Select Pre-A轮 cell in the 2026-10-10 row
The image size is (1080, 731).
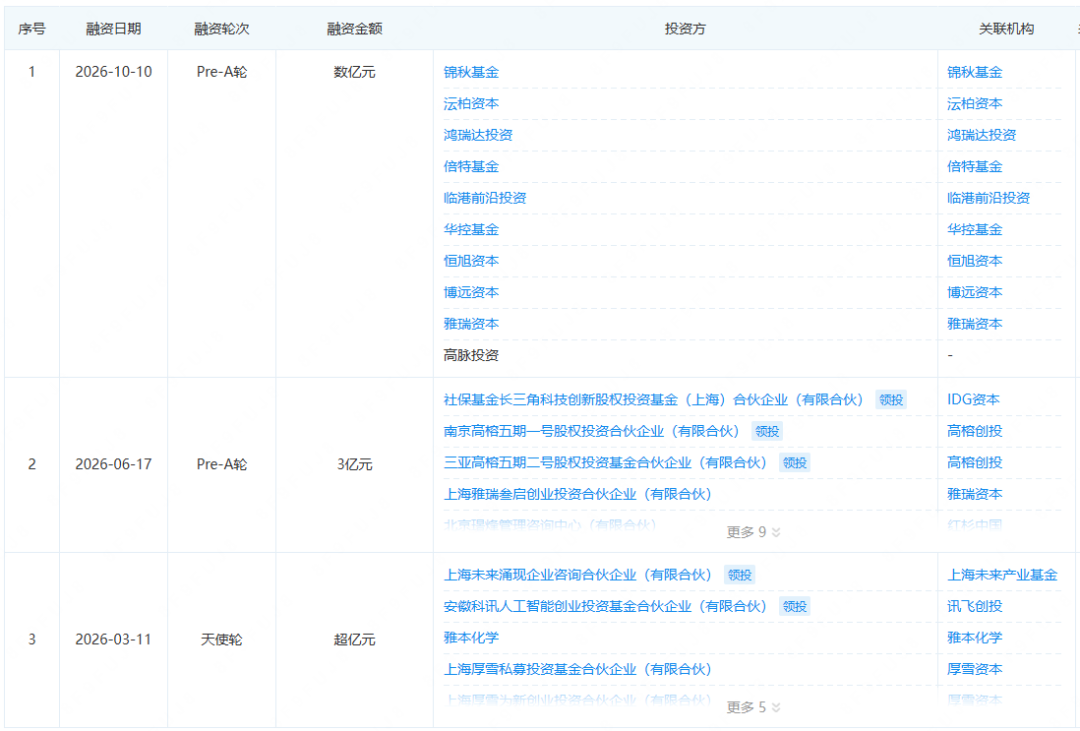point(222,72)
